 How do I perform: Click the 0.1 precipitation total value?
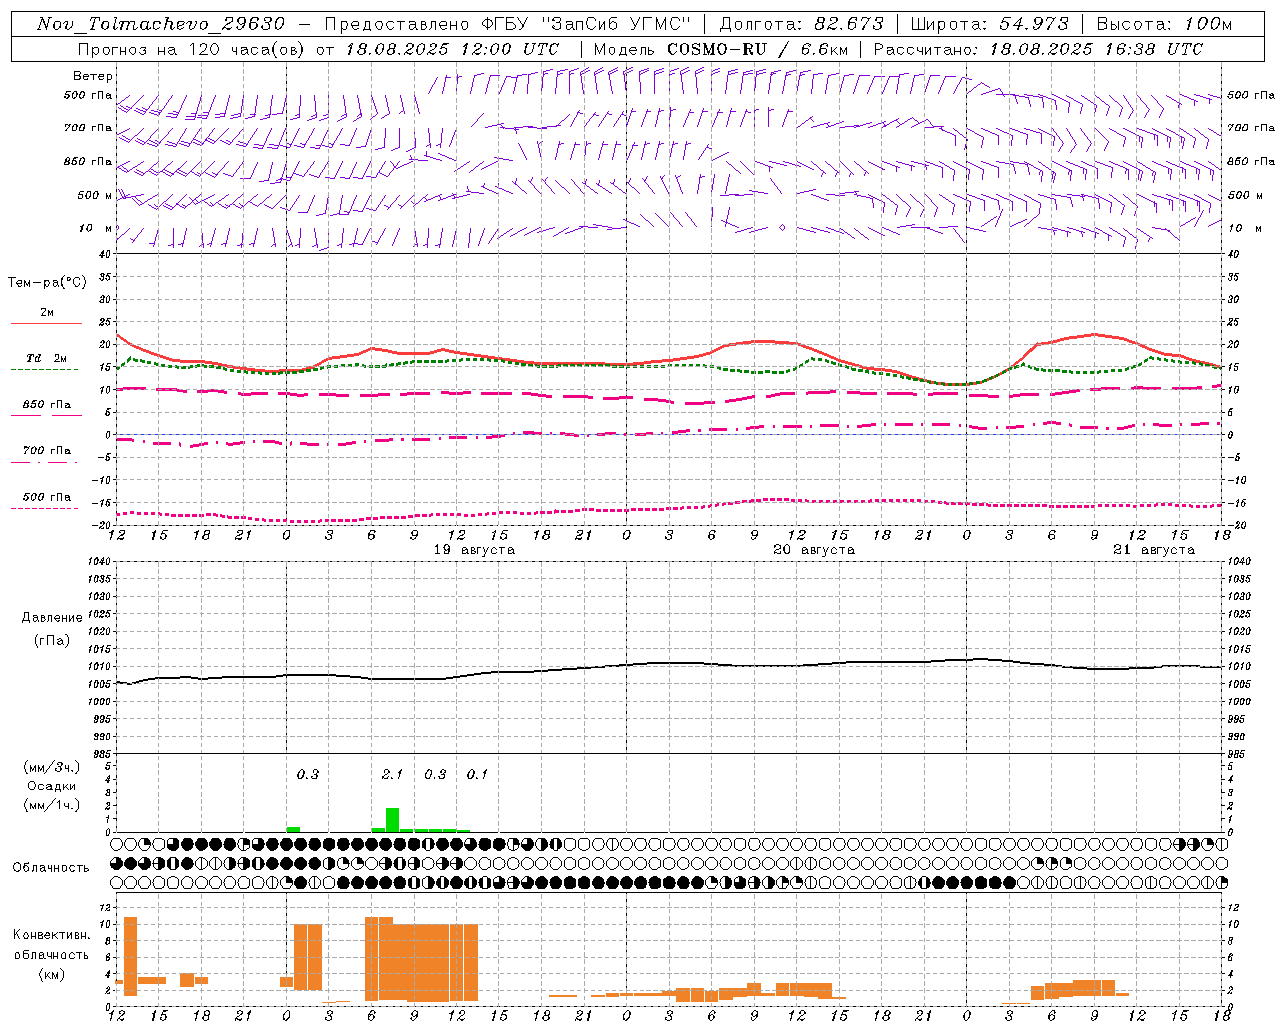(x=477, y=774)
